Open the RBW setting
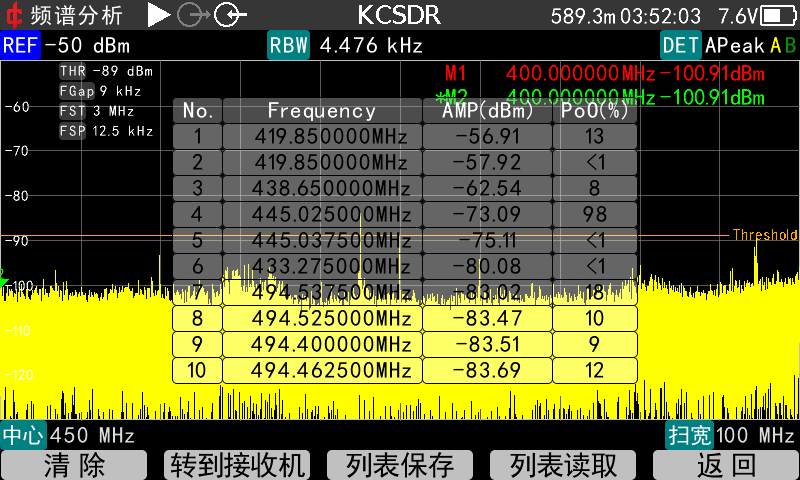This screenshot has width=800, height=480. (x=288, y=45)
